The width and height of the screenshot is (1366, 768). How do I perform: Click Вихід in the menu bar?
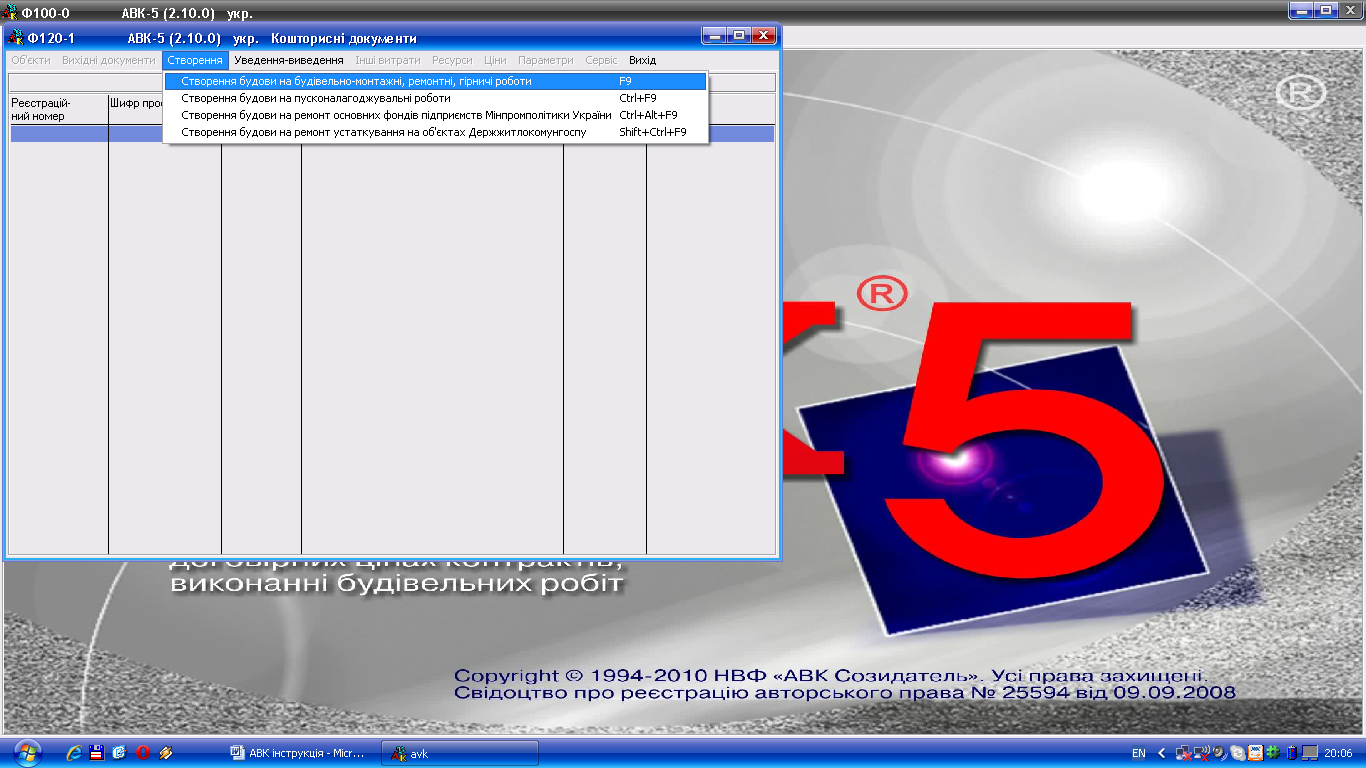pyautogui.click(x=642, y=60)
